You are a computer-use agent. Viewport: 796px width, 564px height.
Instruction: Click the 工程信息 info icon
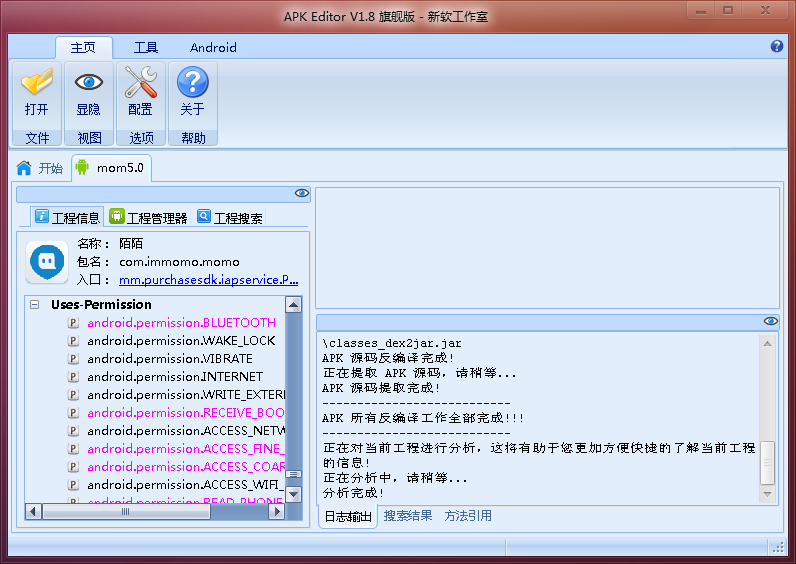coord(42,217)
